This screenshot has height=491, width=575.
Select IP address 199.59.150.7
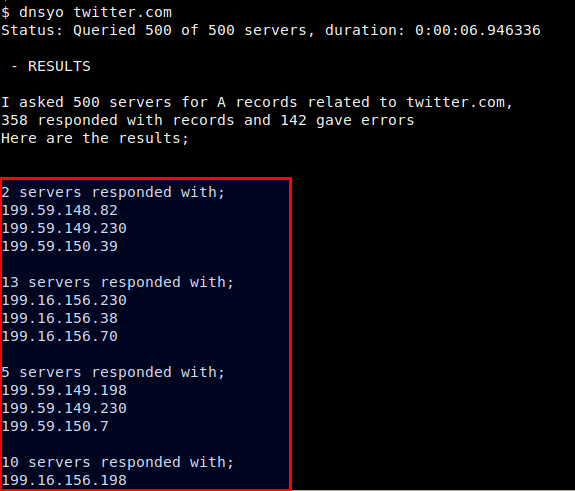click(55, 426)
